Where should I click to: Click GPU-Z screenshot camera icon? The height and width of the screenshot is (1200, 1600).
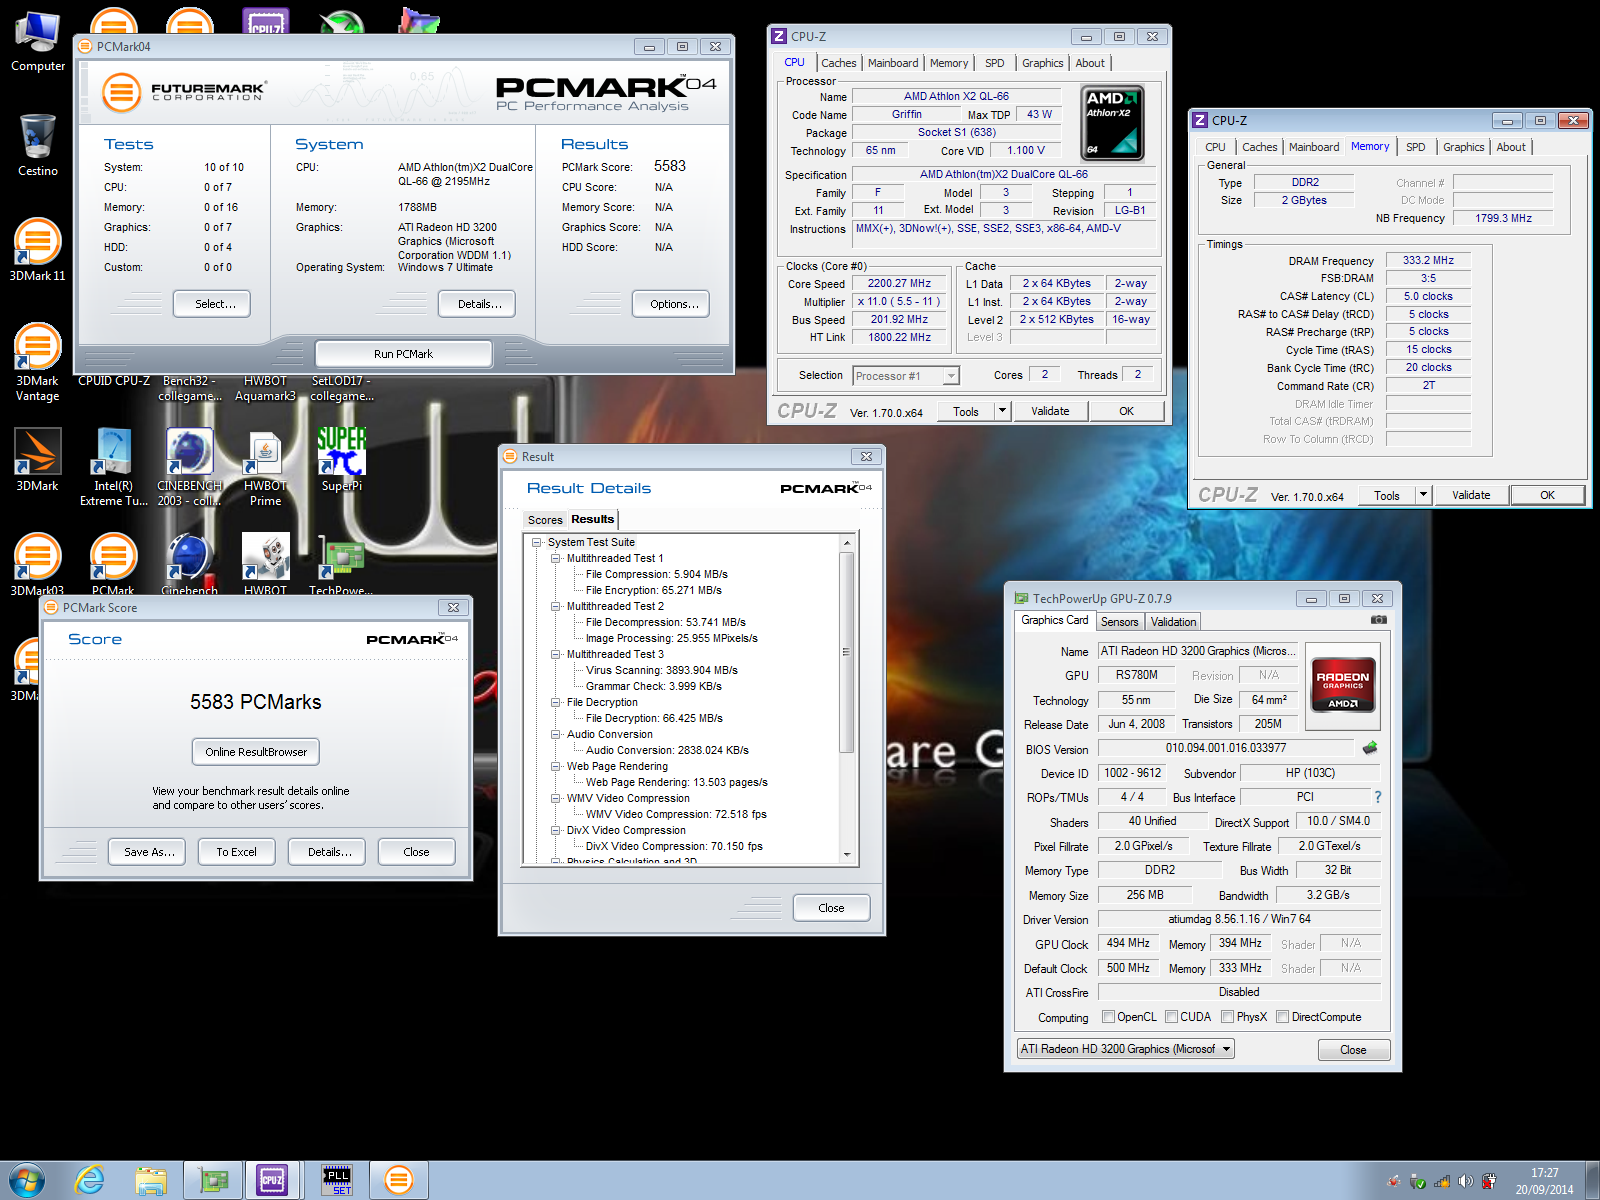1379,620
